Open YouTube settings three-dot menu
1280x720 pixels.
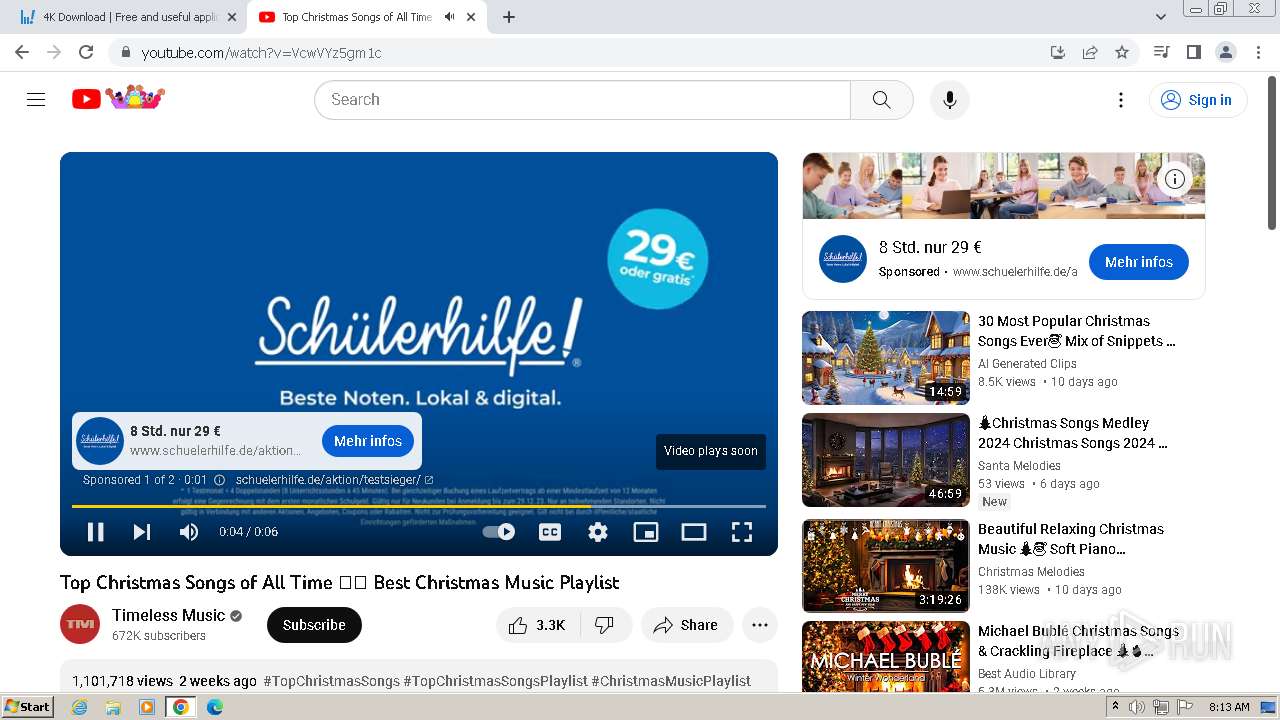point(1121,99)
